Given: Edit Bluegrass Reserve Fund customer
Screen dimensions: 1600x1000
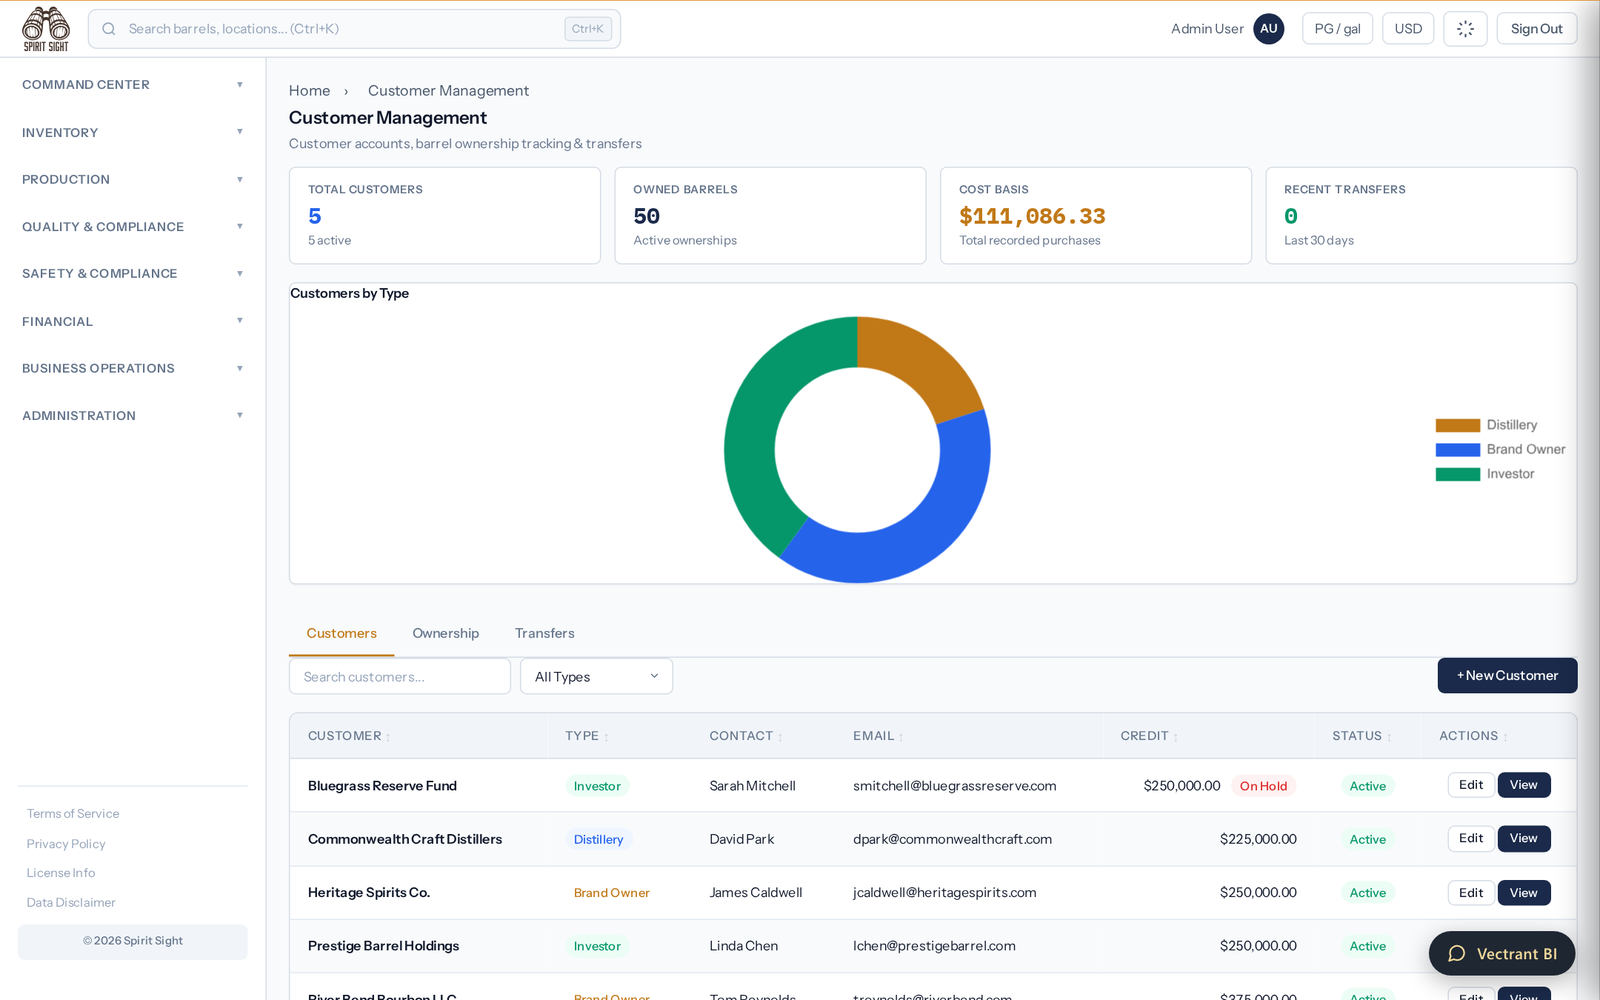Looking at the screenshot, I should tap(1471, 785).
